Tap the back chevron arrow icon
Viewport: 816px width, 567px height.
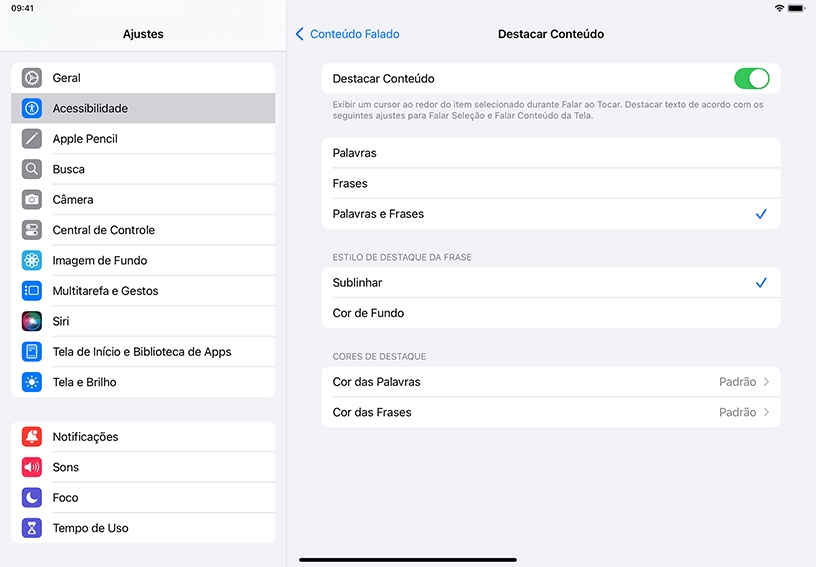pos(299,34)
